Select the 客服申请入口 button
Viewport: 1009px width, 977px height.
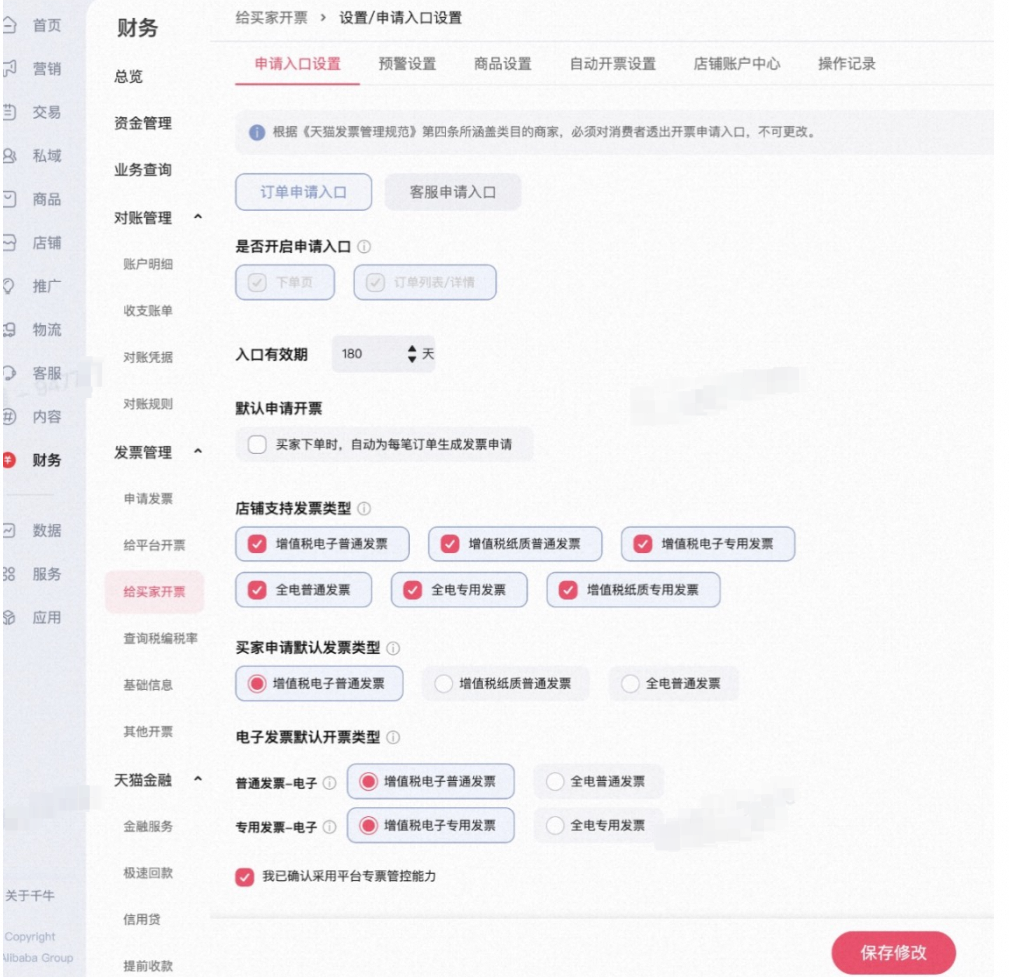point(453,192)
